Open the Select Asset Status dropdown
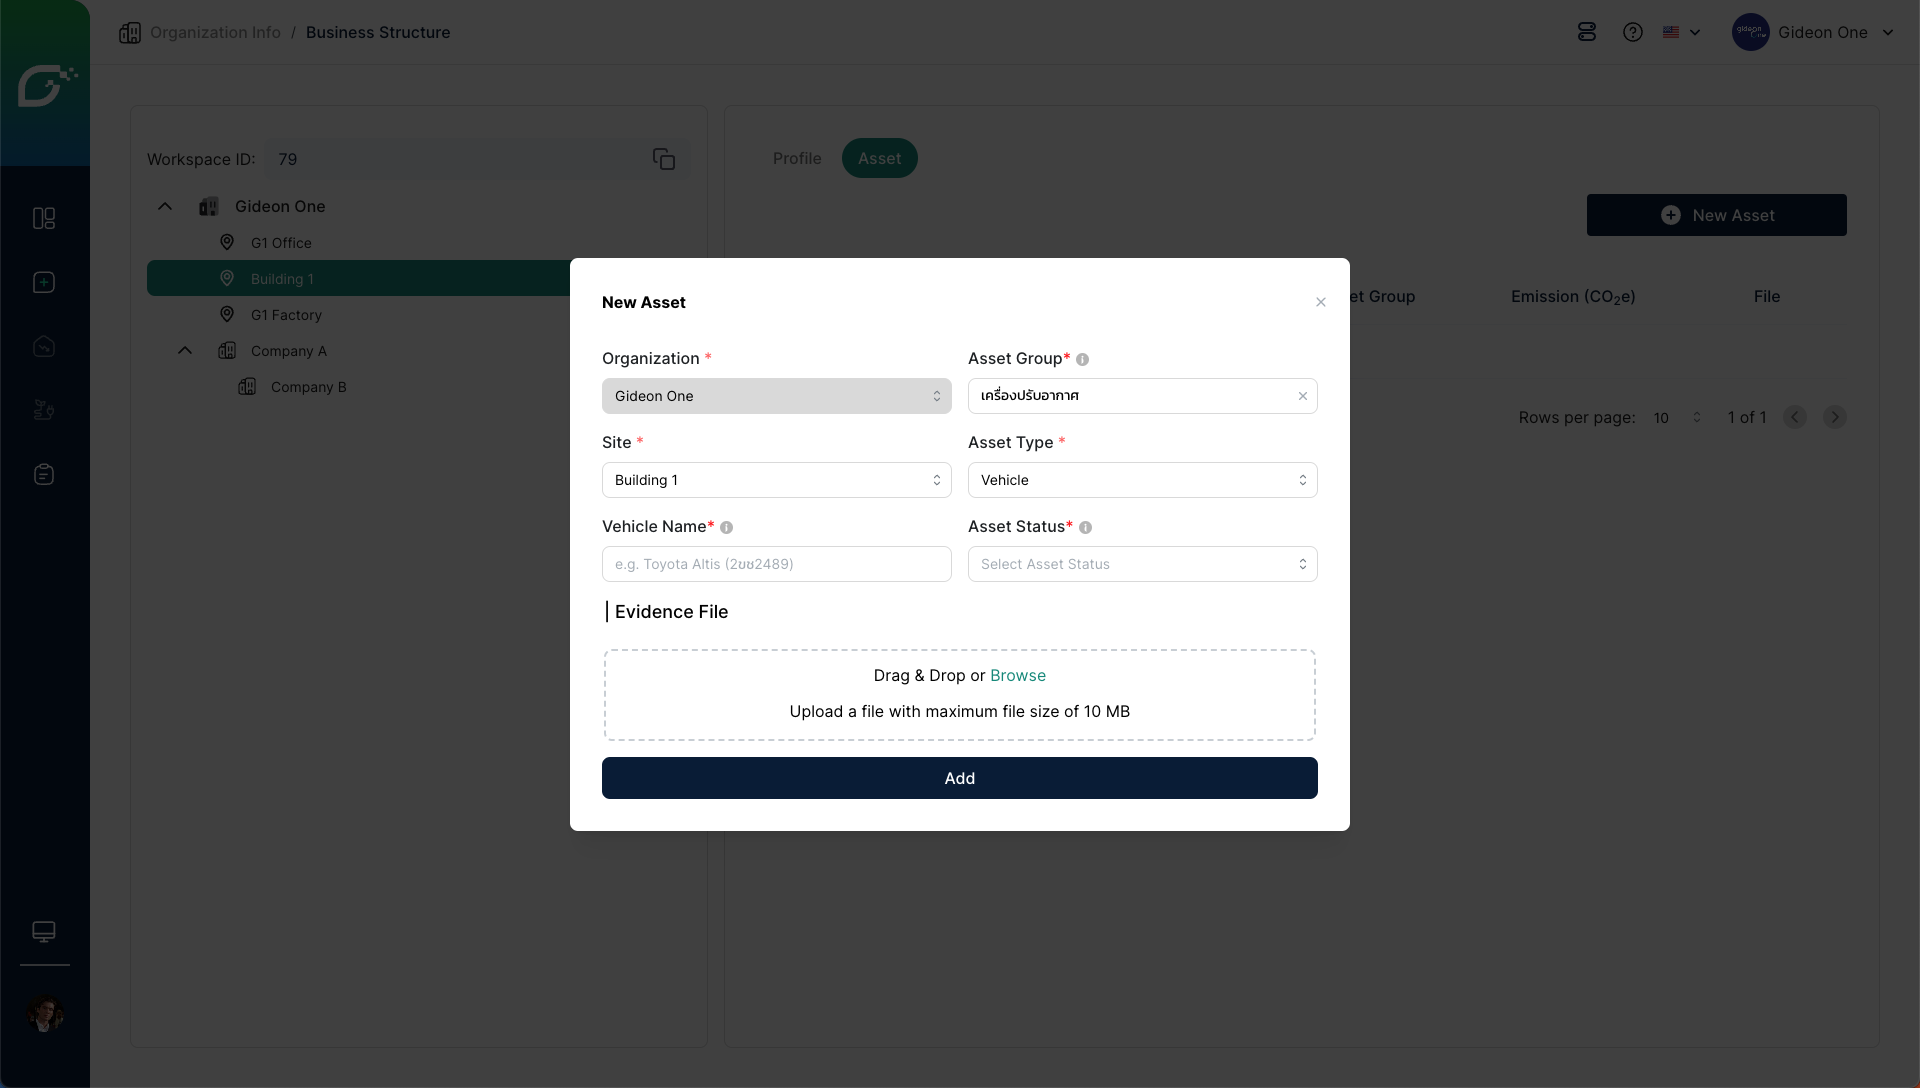Image resolution: width=1920 pixels, height=1088 pixels. [1142, 564]
